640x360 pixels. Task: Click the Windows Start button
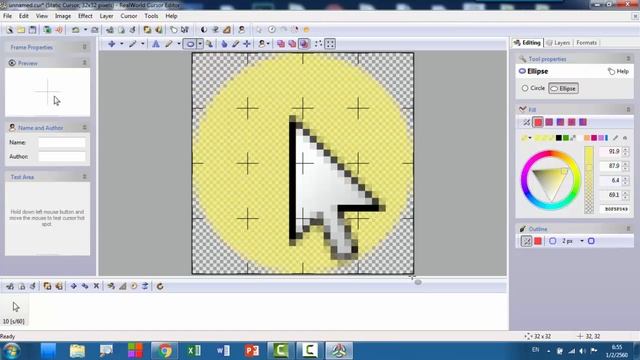11,351
